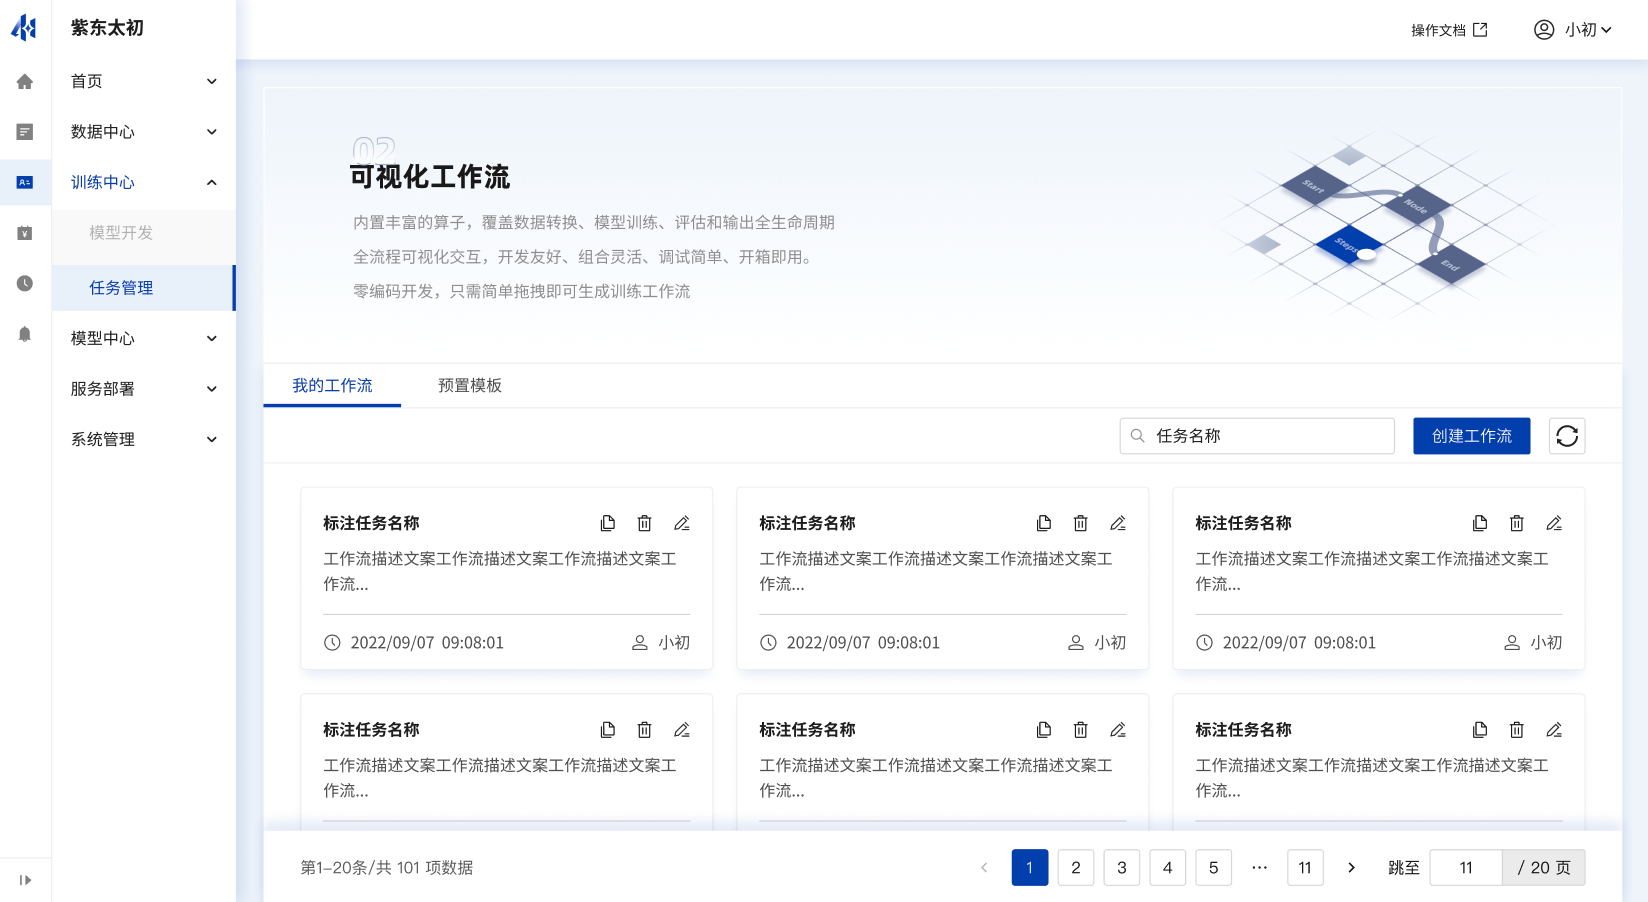Edit the right card in second row
1648x902 pixels.
point(1554,730)
